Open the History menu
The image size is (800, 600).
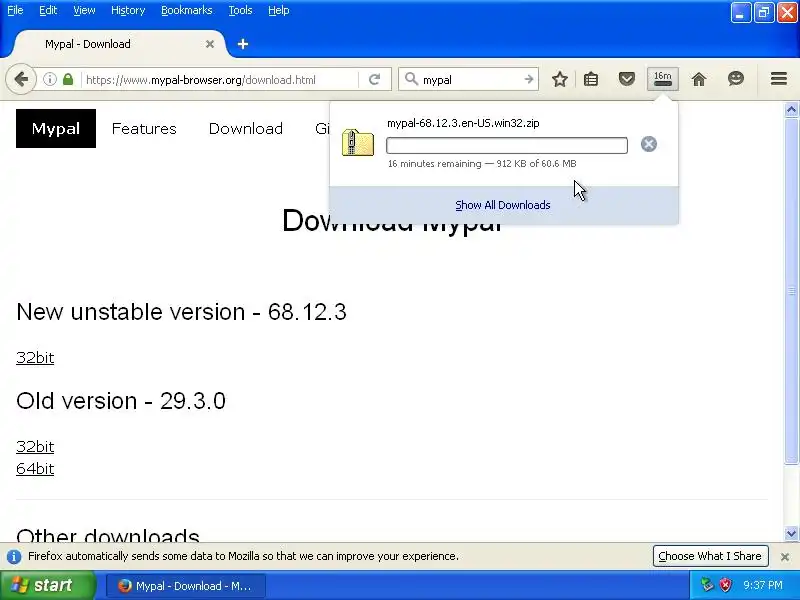(128, 10)
